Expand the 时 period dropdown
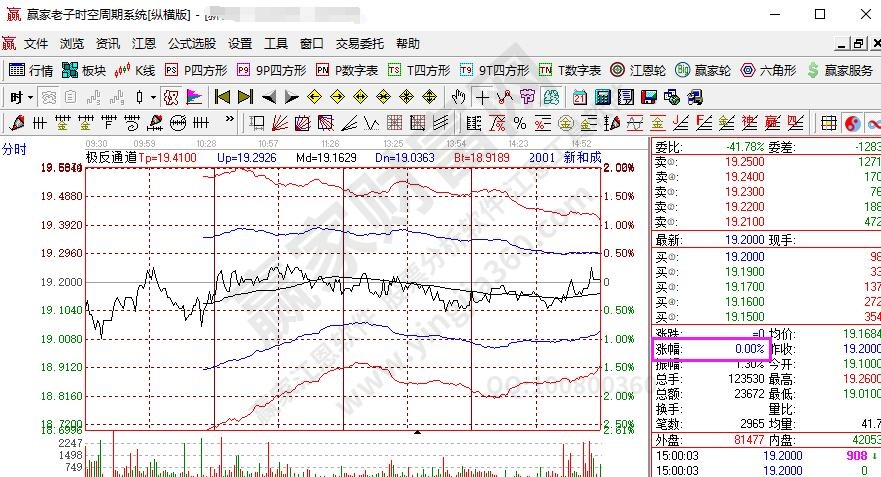881x477 pixels. click(20, 97)
